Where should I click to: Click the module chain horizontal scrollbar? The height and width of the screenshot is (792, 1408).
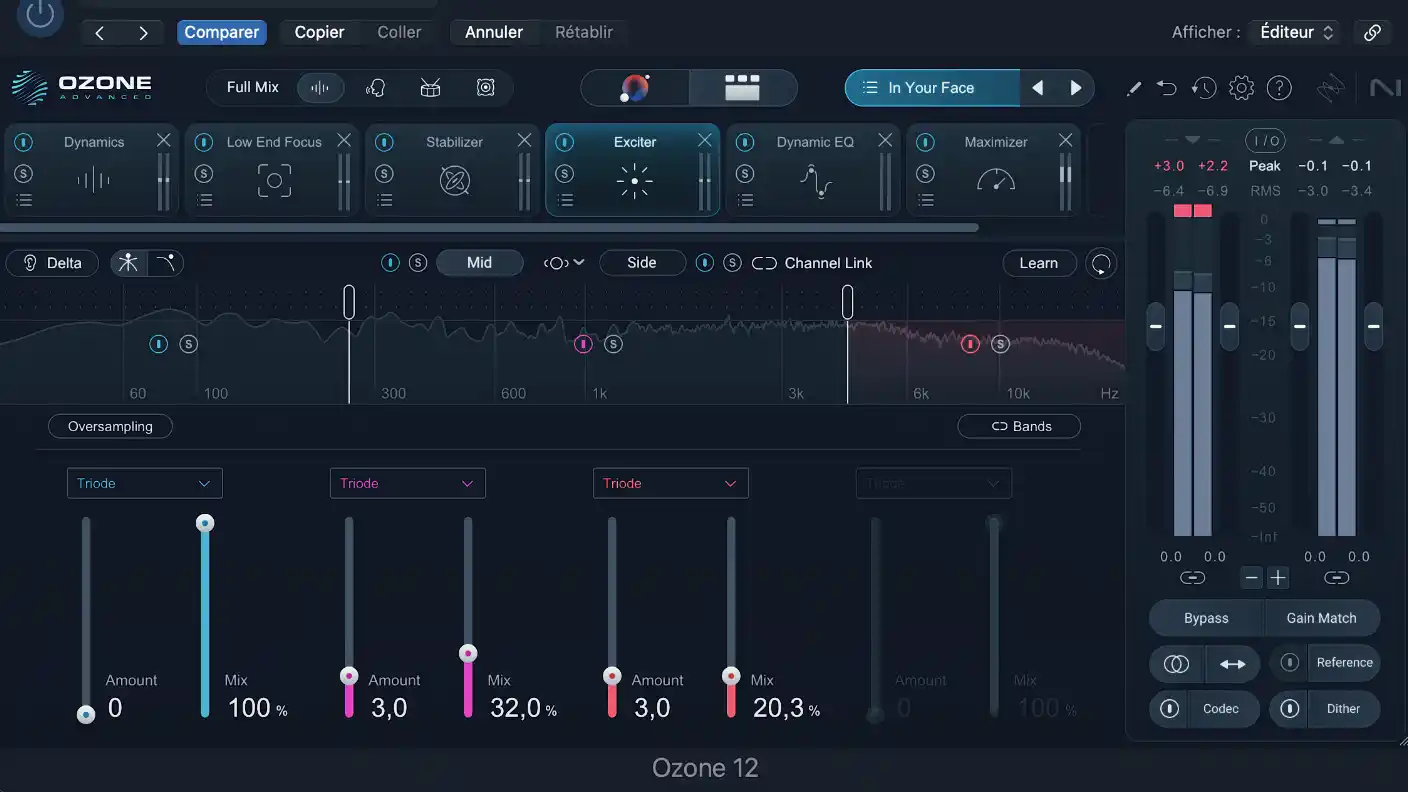coord(489,228)
